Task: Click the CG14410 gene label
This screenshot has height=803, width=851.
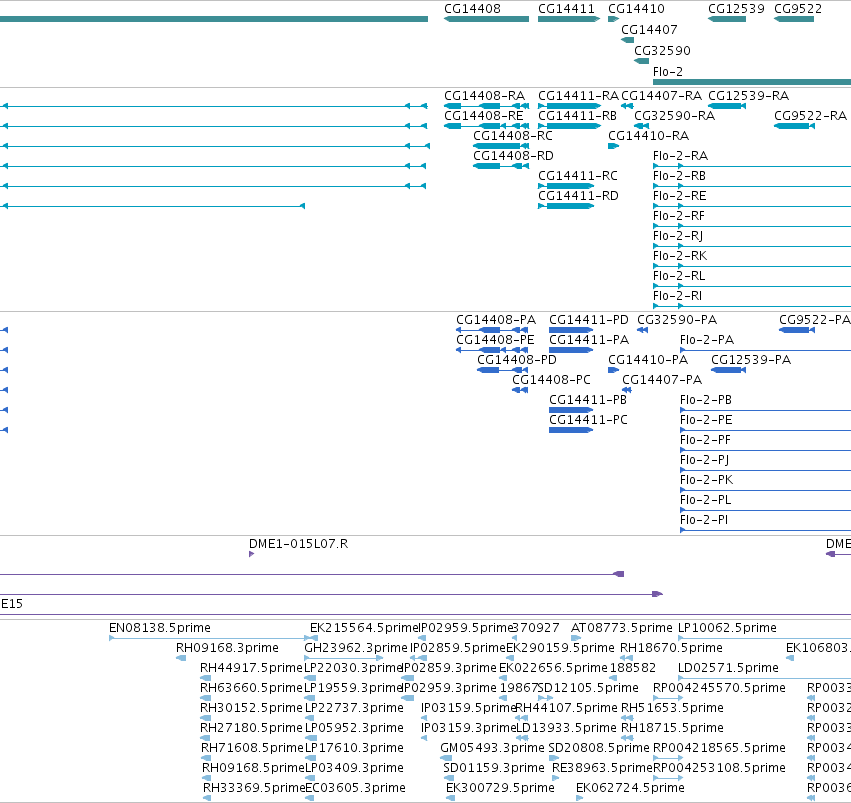Action: [636, 9]
